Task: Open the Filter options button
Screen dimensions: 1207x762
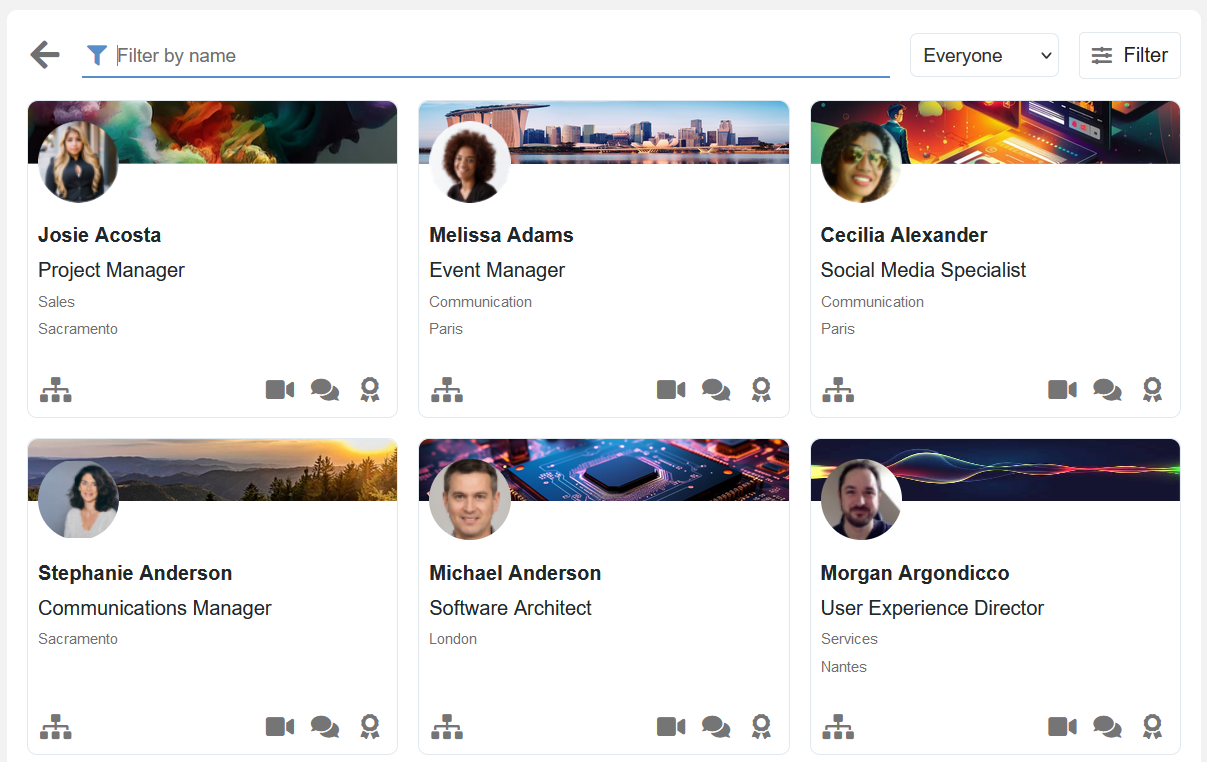Action: 1129,55
